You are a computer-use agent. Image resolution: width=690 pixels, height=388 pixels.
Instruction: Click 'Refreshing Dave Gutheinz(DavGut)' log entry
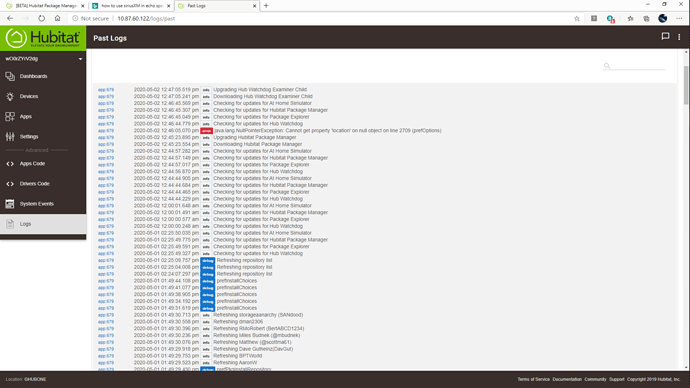(253, 349)
